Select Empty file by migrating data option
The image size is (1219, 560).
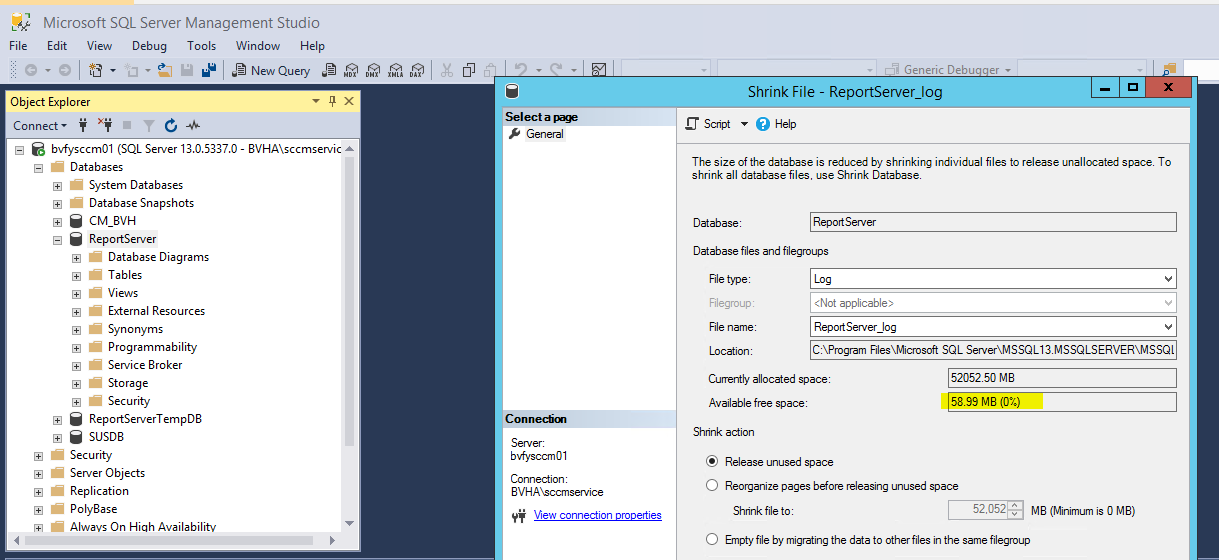pyautogui.click(x=712, y=540)
